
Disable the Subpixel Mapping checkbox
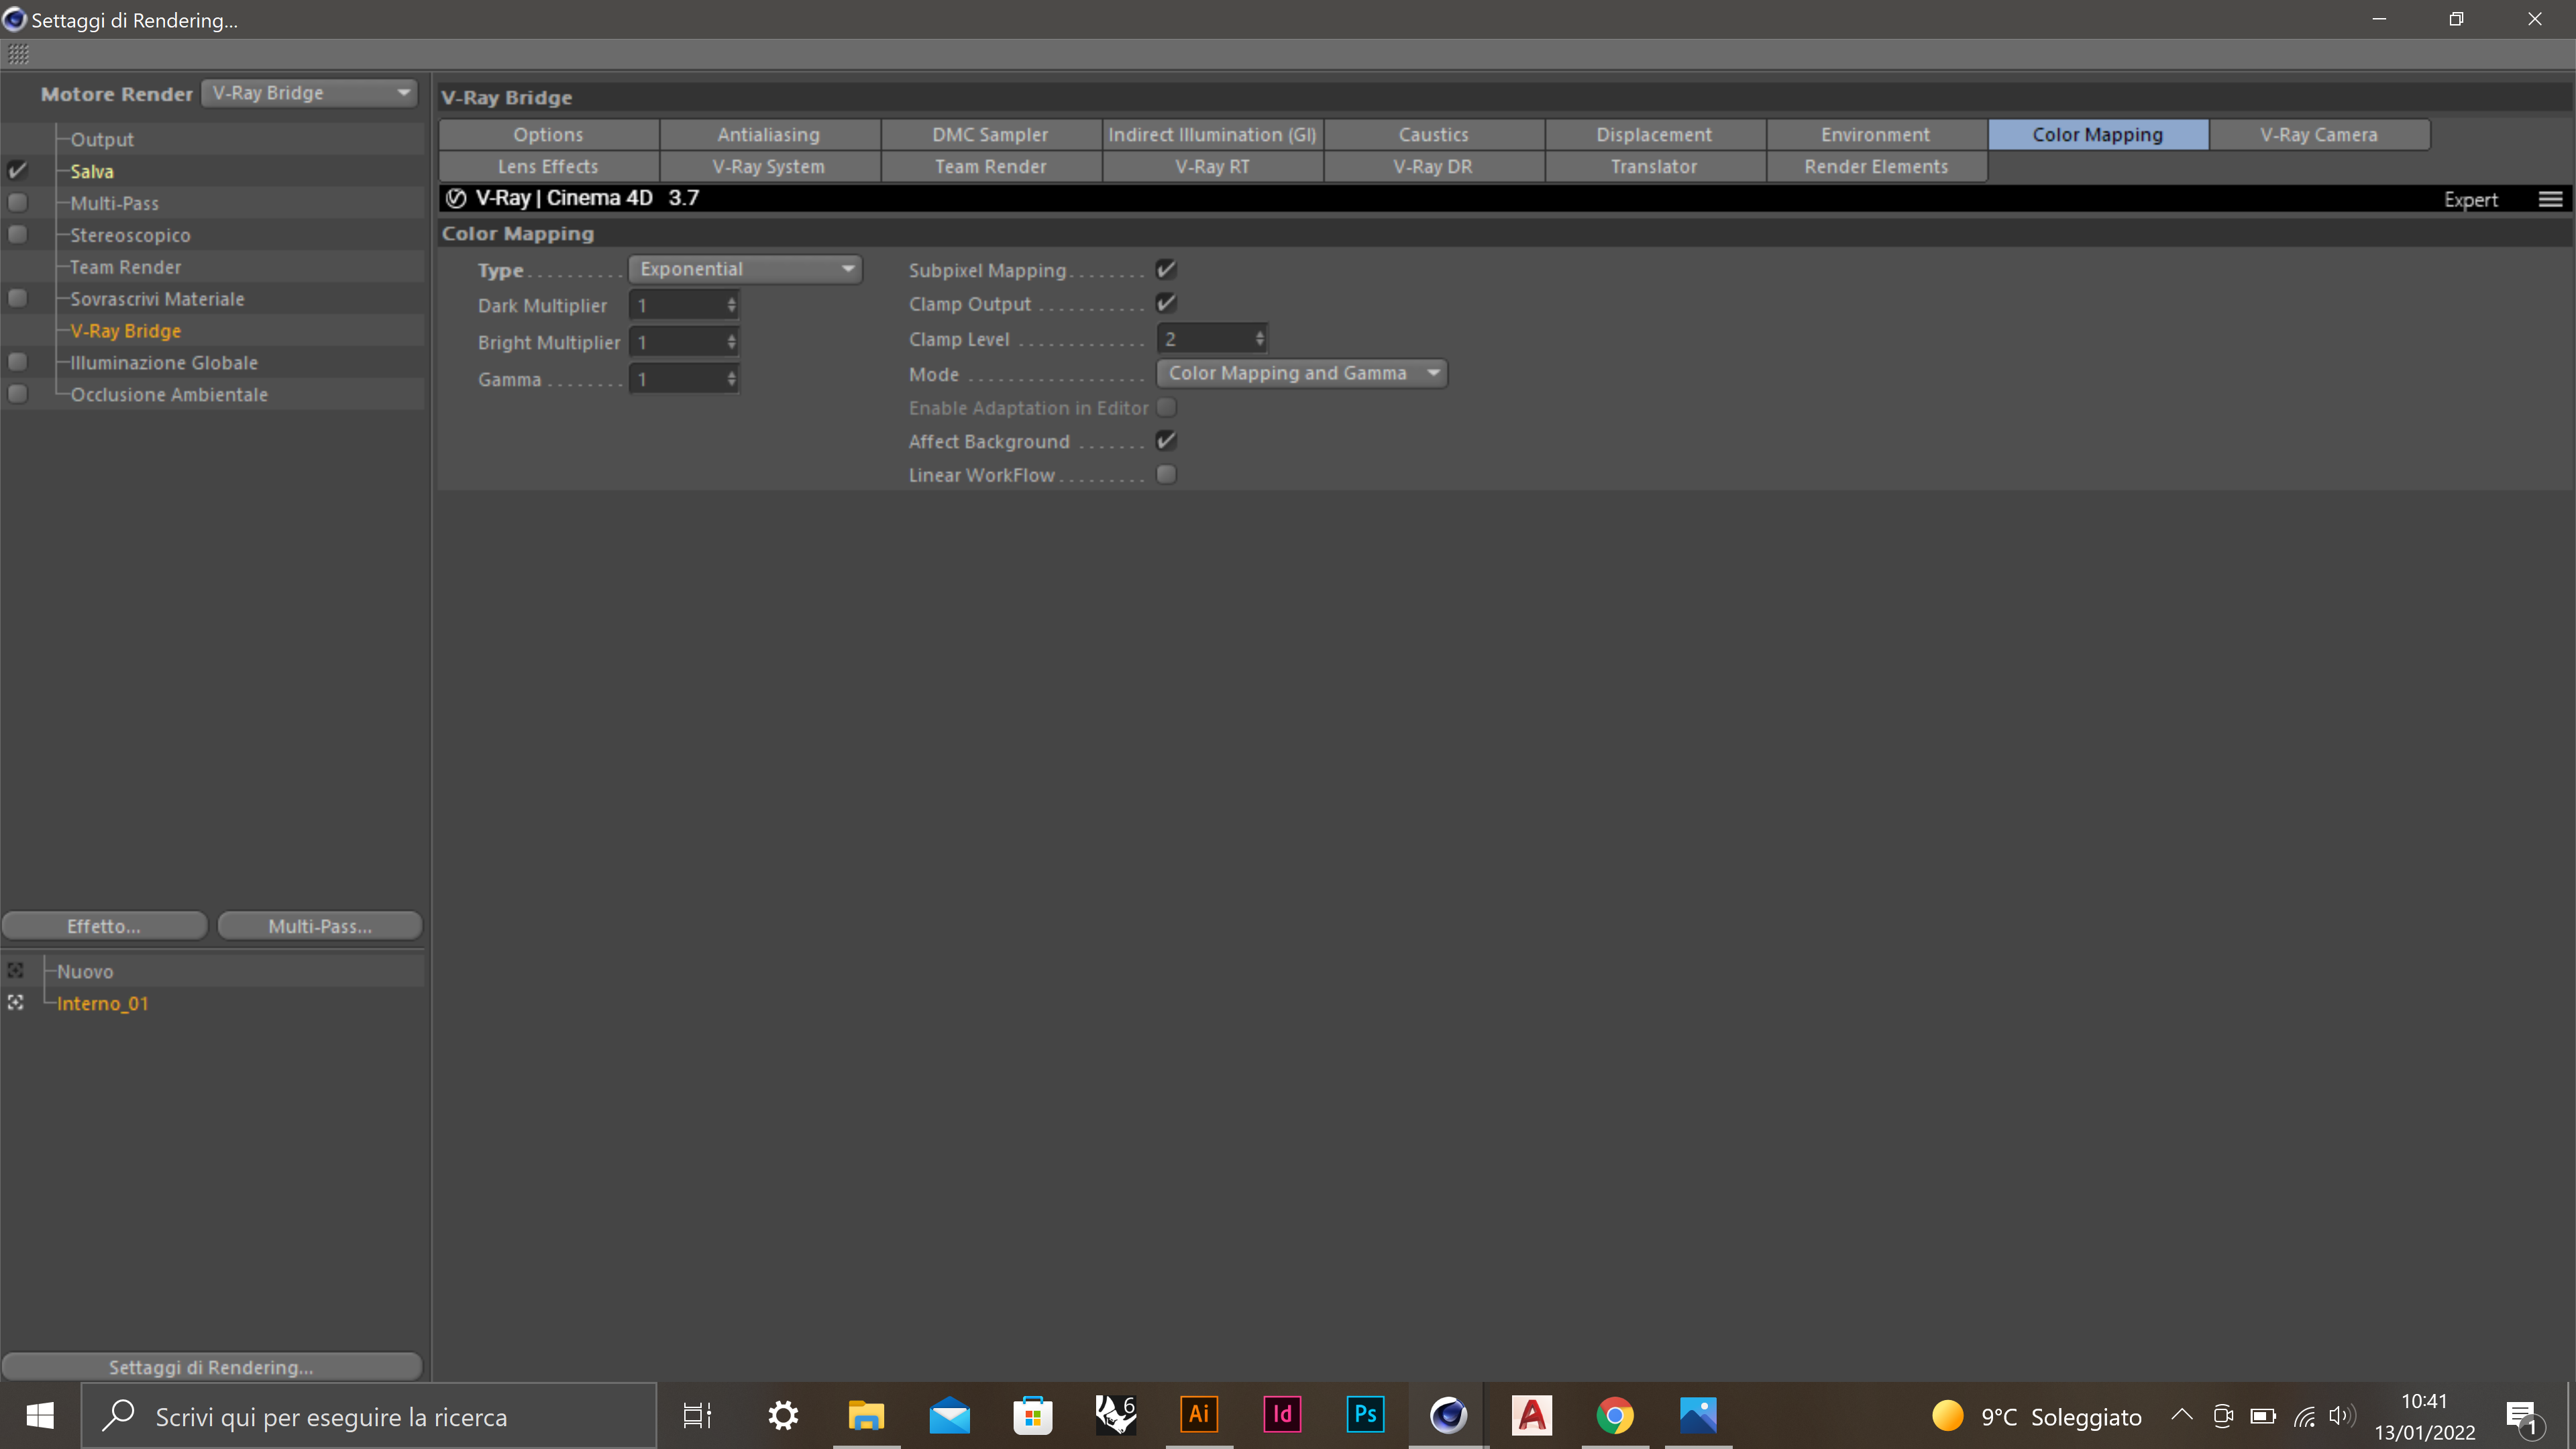pos(1166,269)
